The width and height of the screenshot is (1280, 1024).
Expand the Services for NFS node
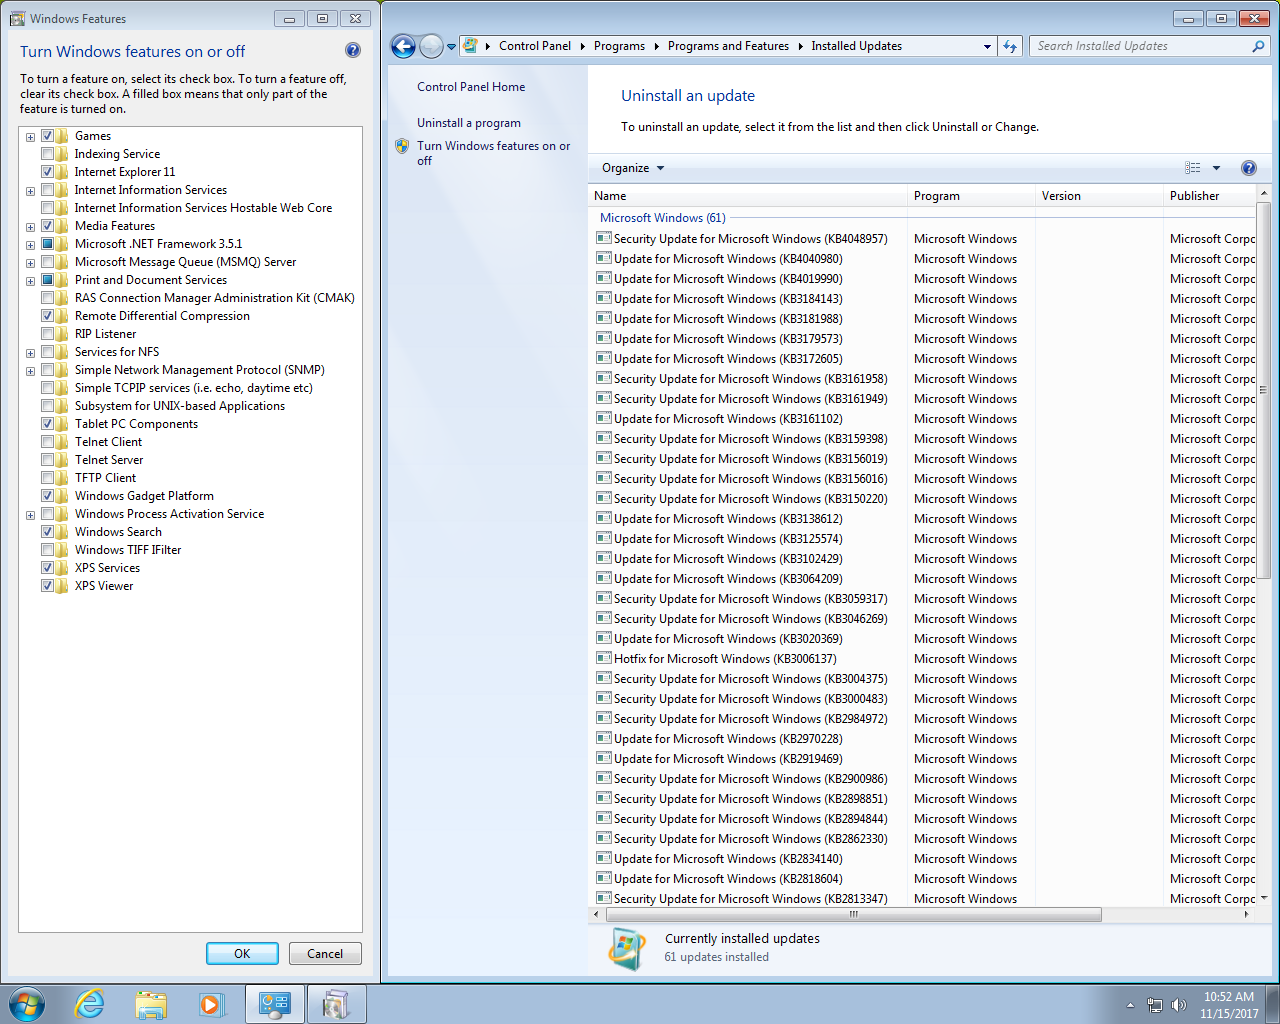(30, 353)
